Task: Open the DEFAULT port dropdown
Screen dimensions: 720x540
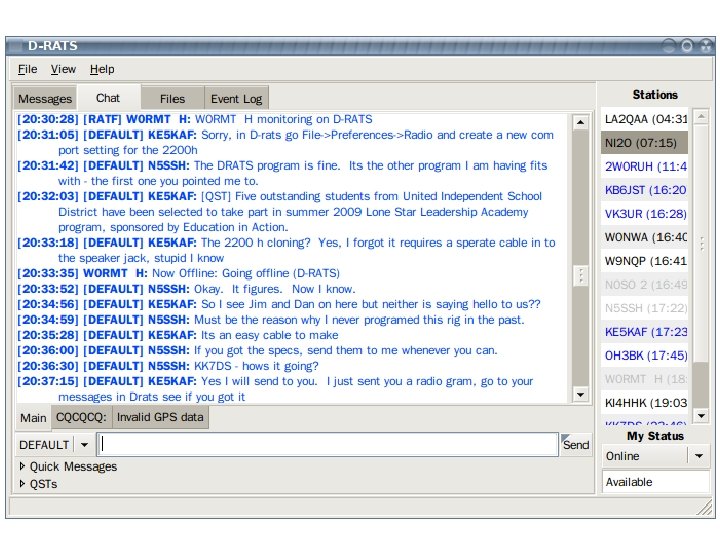Action: pos(54,444)
